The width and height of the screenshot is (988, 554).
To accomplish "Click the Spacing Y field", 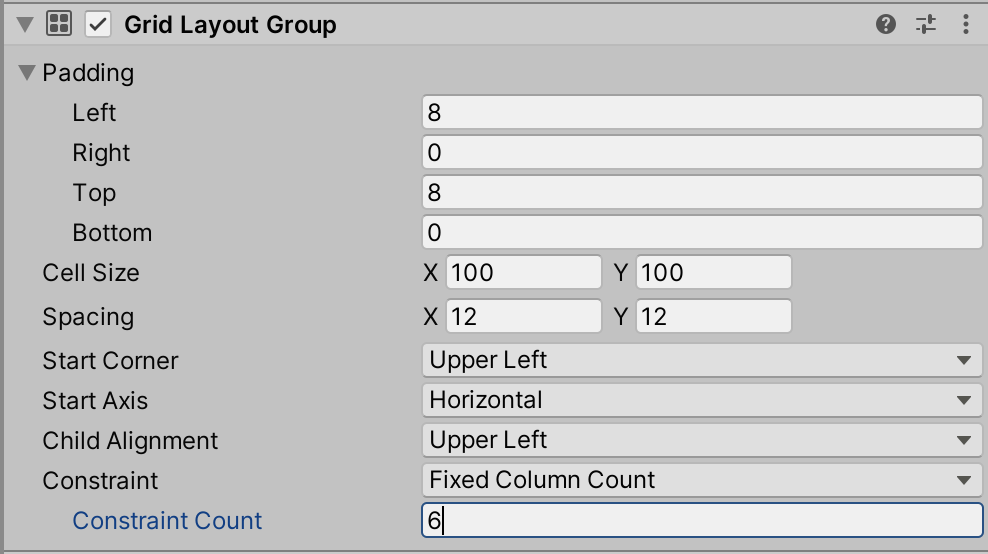I will point(713,317).
